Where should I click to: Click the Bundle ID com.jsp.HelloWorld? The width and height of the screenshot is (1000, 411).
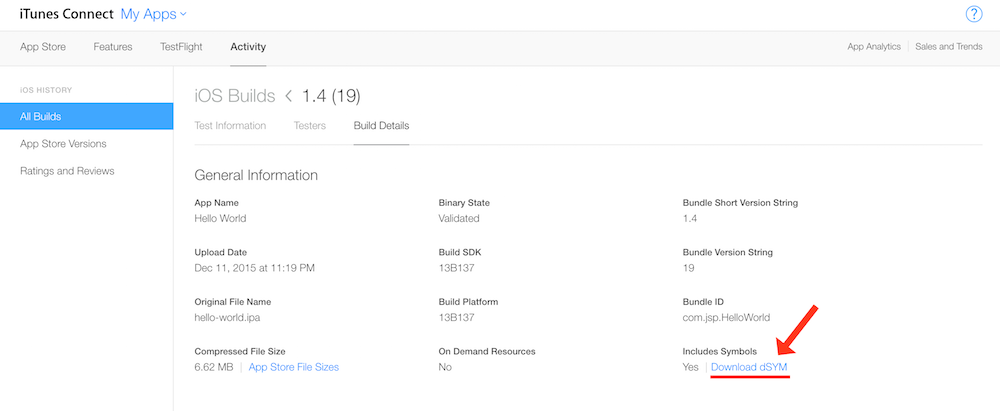click(x=726, y=317)
